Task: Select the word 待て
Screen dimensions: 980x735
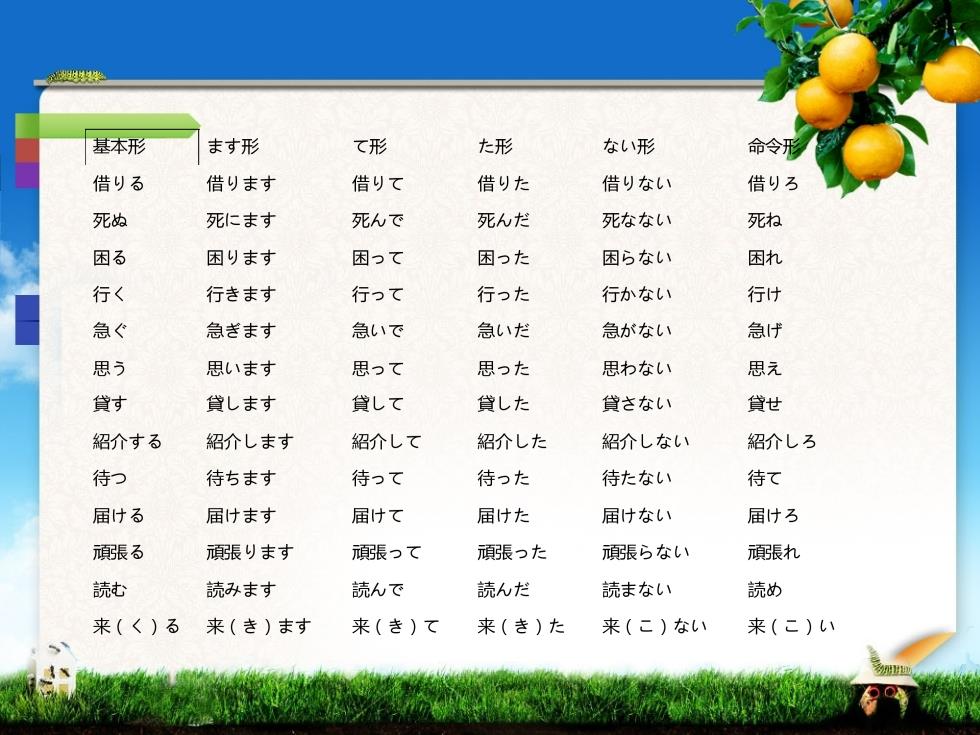Action: tap(765, 479)
